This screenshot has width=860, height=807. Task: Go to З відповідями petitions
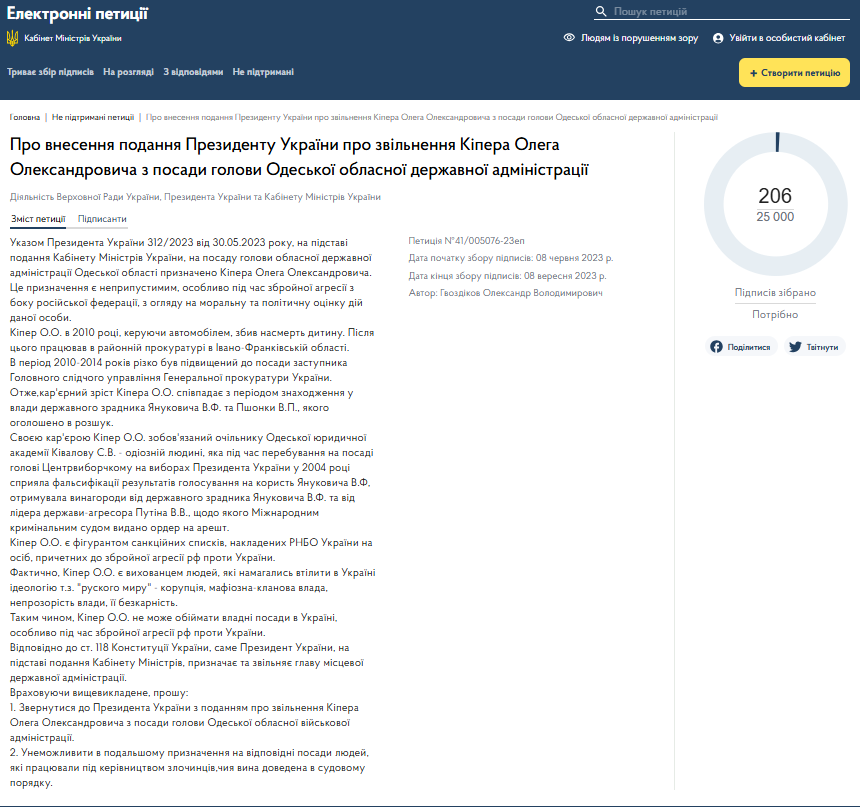[x=193, y=72]
